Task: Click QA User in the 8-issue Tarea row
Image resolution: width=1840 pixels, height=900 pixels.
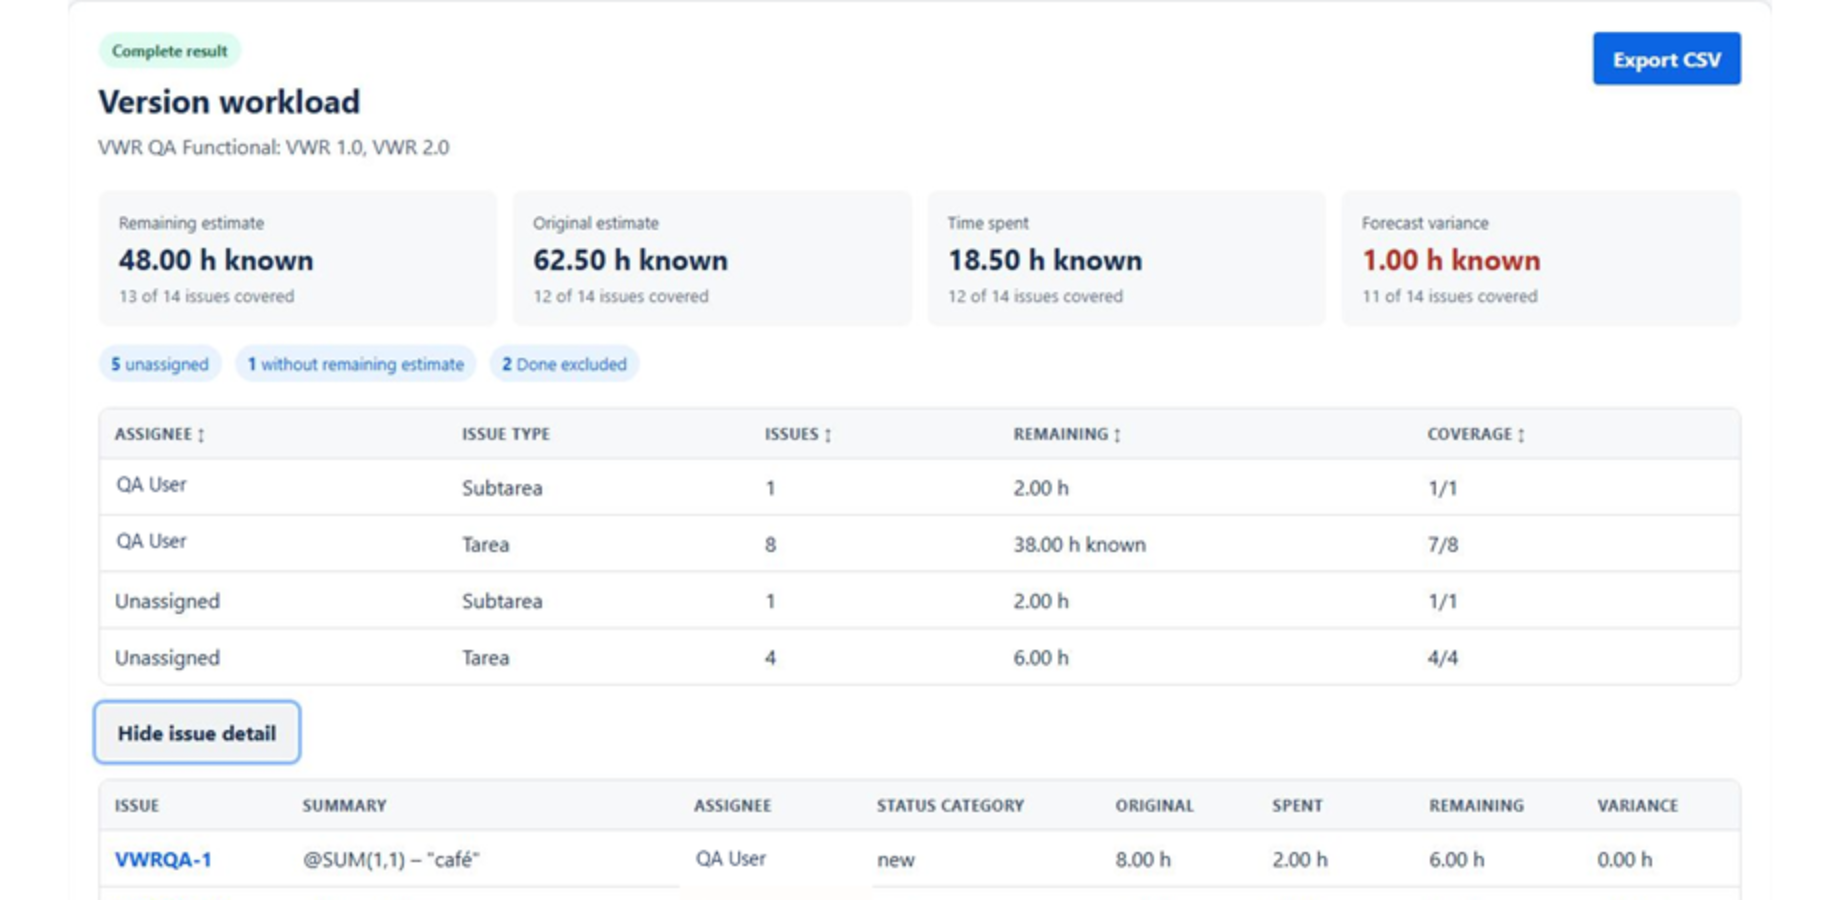Action: (x=151, y=541)
